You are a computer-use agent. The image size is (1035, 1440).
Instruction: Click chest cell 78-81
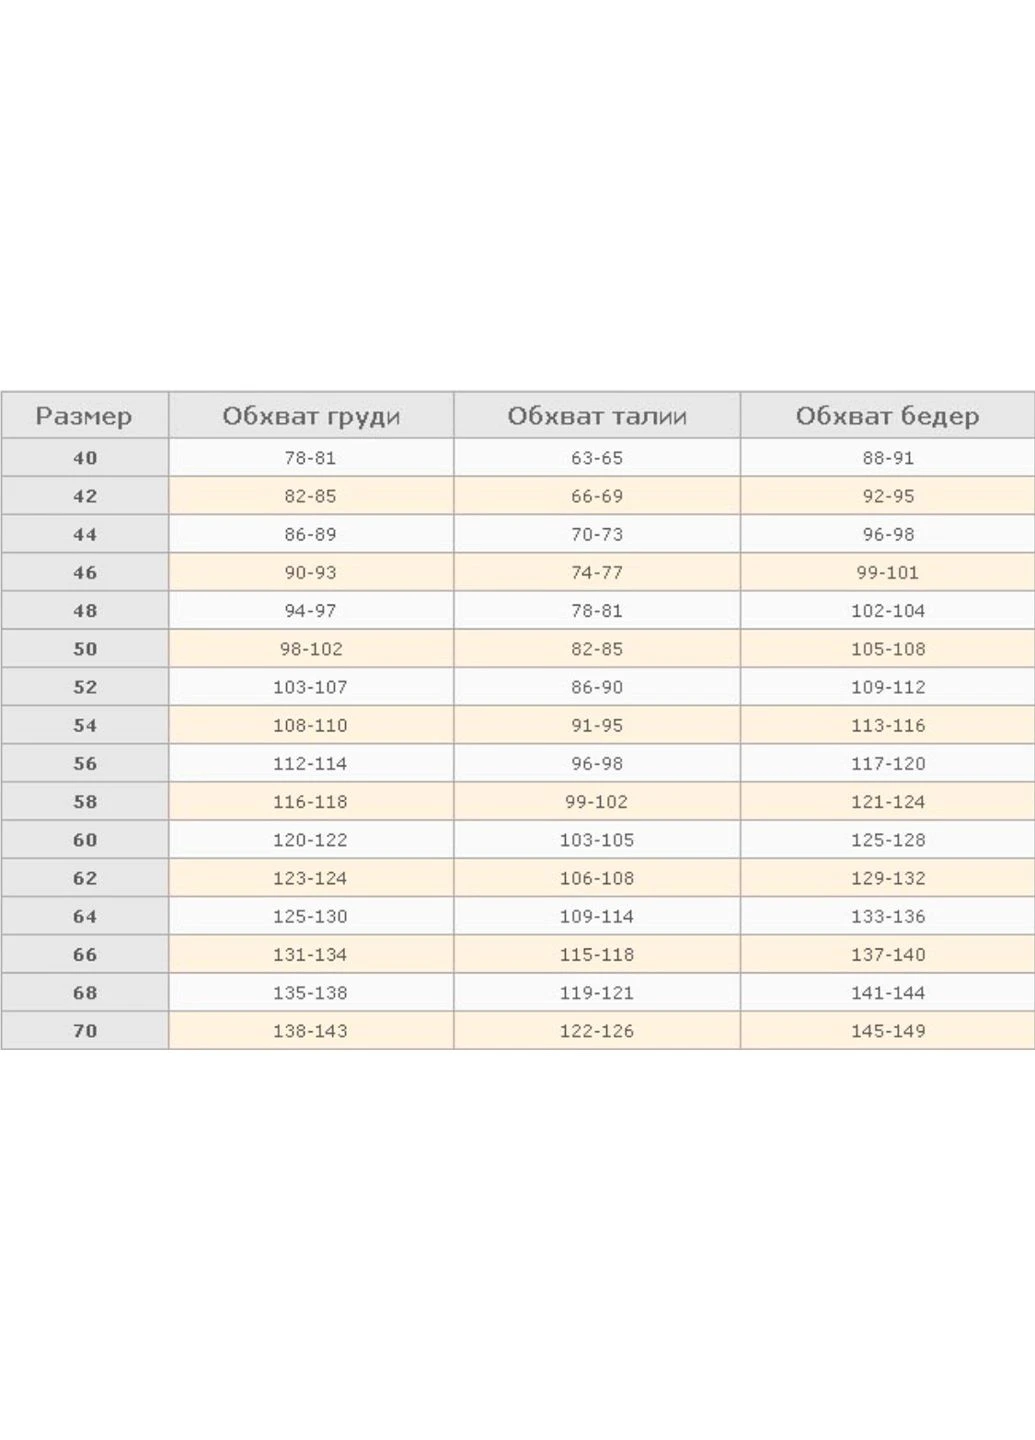click(x=311, y=457)
